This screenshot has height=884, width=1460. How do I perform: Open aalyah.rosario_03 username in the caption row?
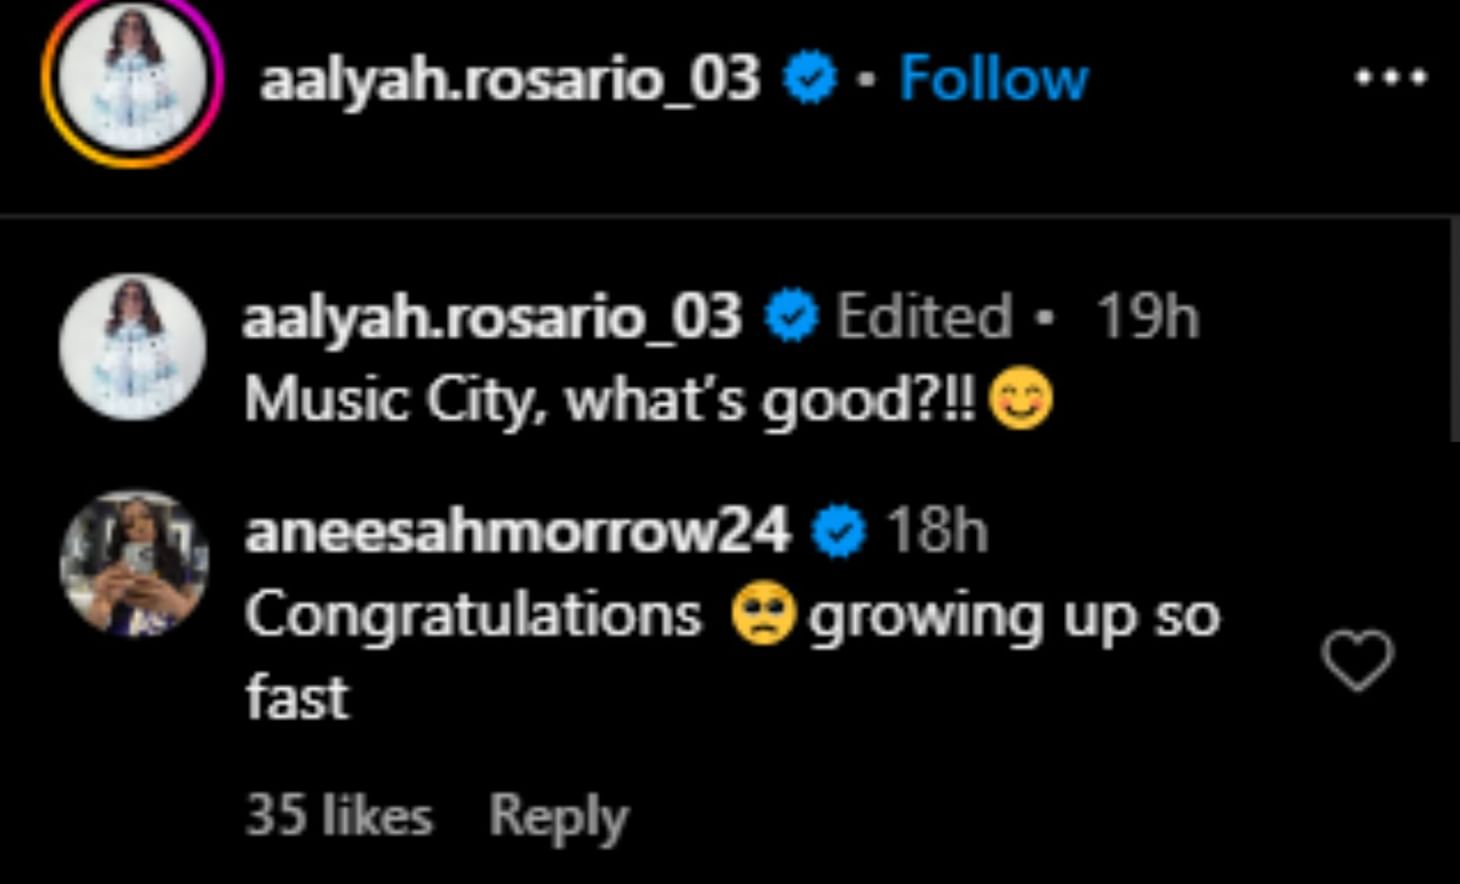click(492, 317)
